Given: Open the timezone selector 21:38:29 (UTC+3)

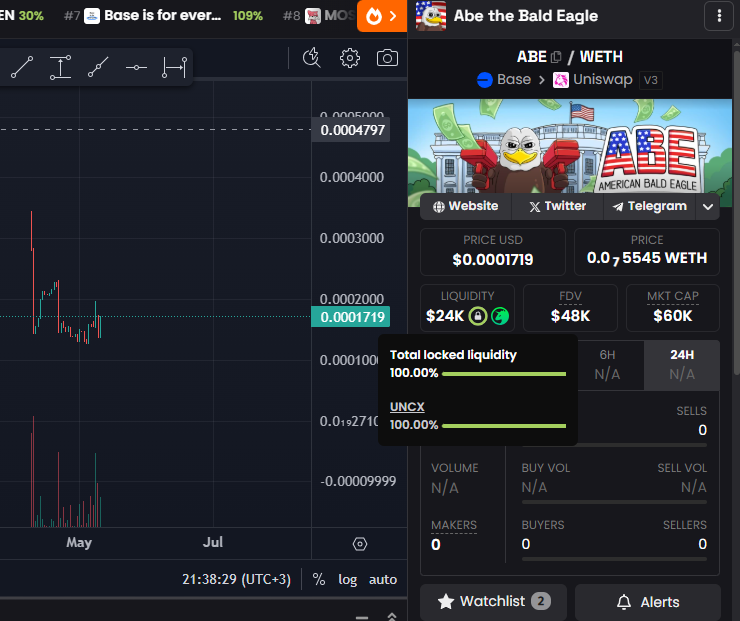Looking at the screenshot, I should (x=236, y=579).
